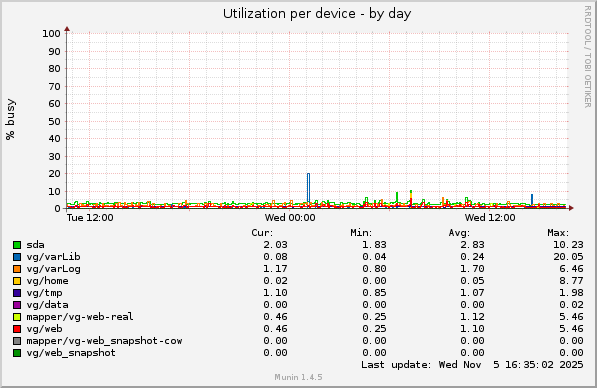597x388 pixels.
Task: Click vg/varLib max value 20.05
Action: [568, 257]
